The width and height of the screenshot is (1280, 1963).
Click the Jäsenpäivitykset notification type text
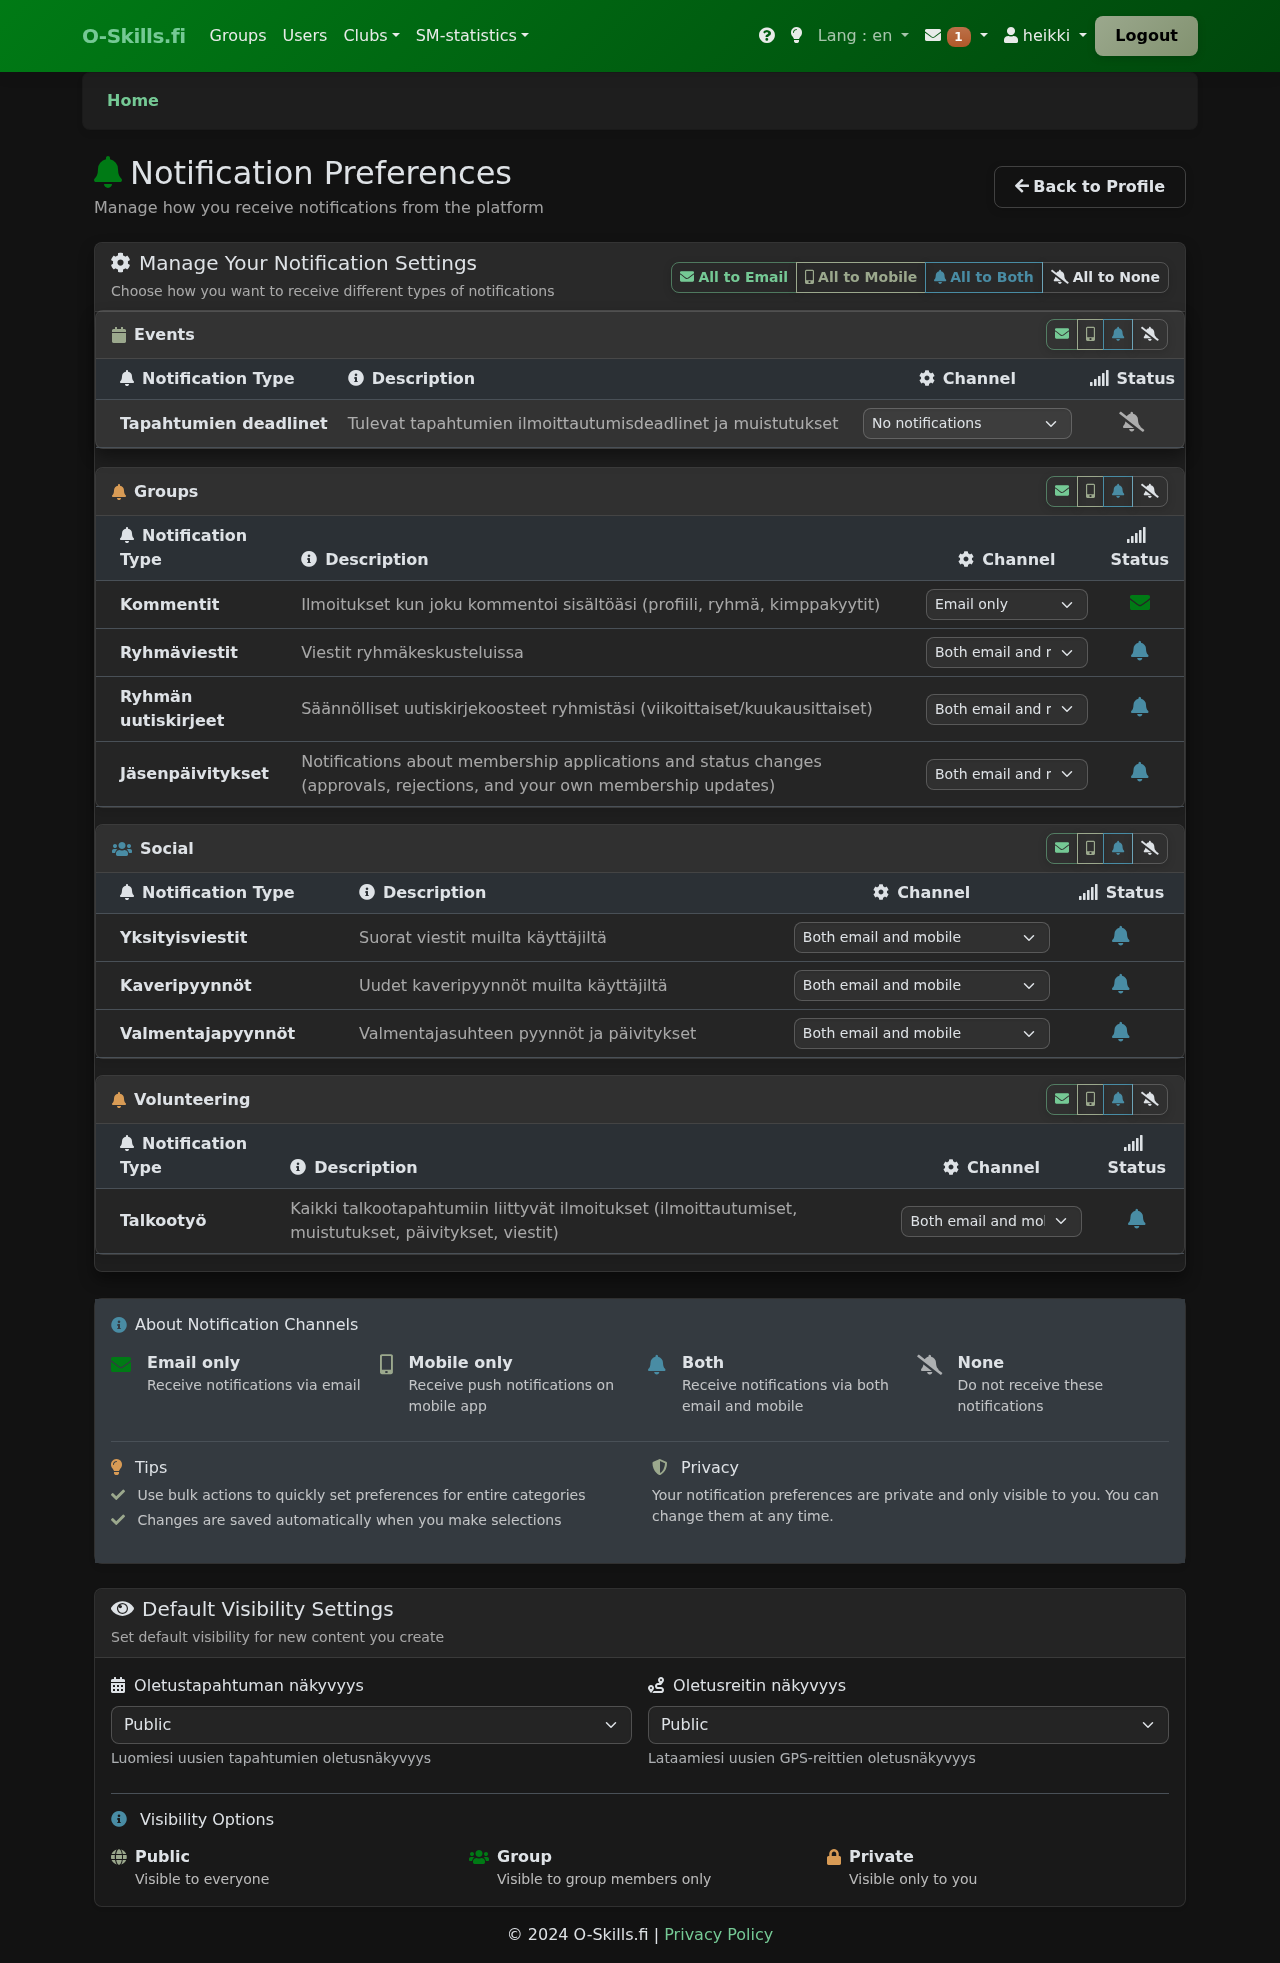tap(194, 773)
